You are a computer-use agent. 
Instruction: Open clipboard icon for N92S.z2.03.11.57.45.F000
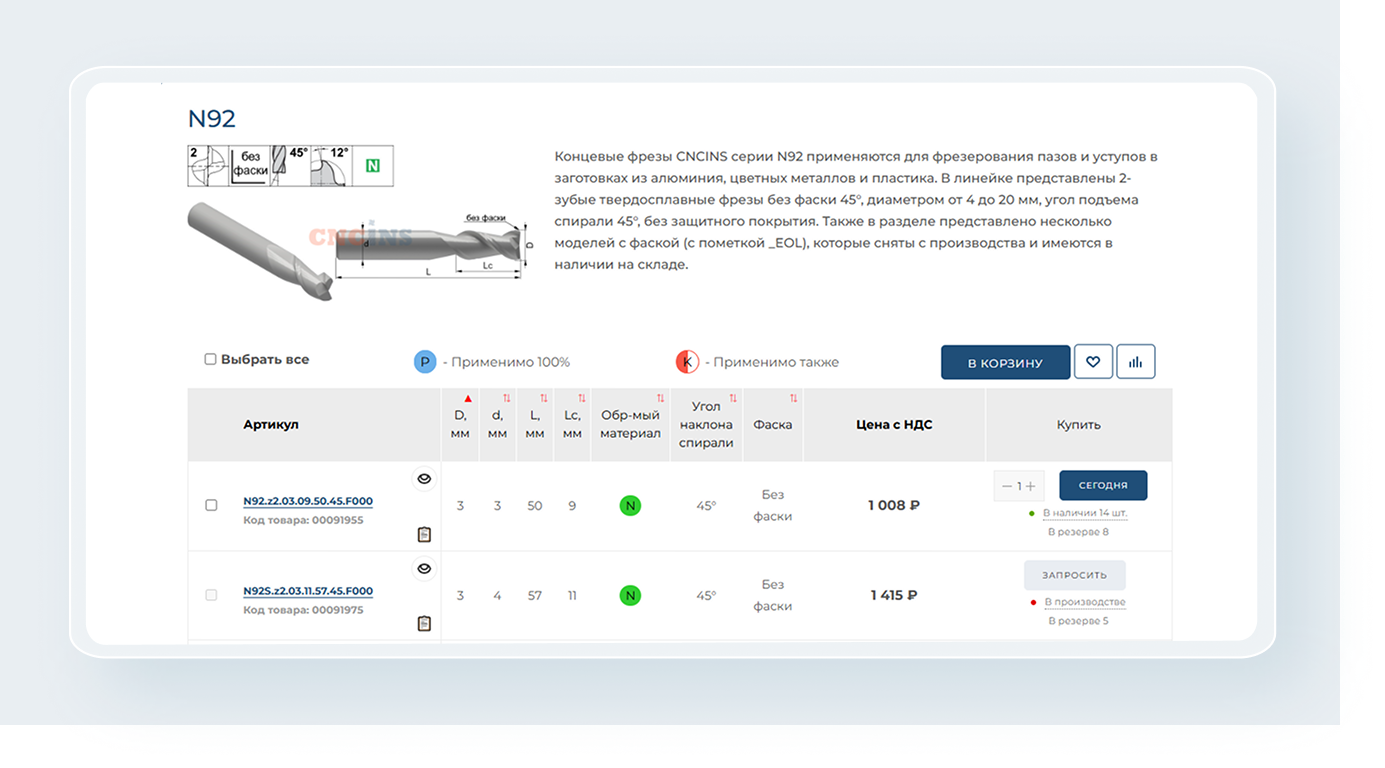pyautogui.click(x=424, y=623)
